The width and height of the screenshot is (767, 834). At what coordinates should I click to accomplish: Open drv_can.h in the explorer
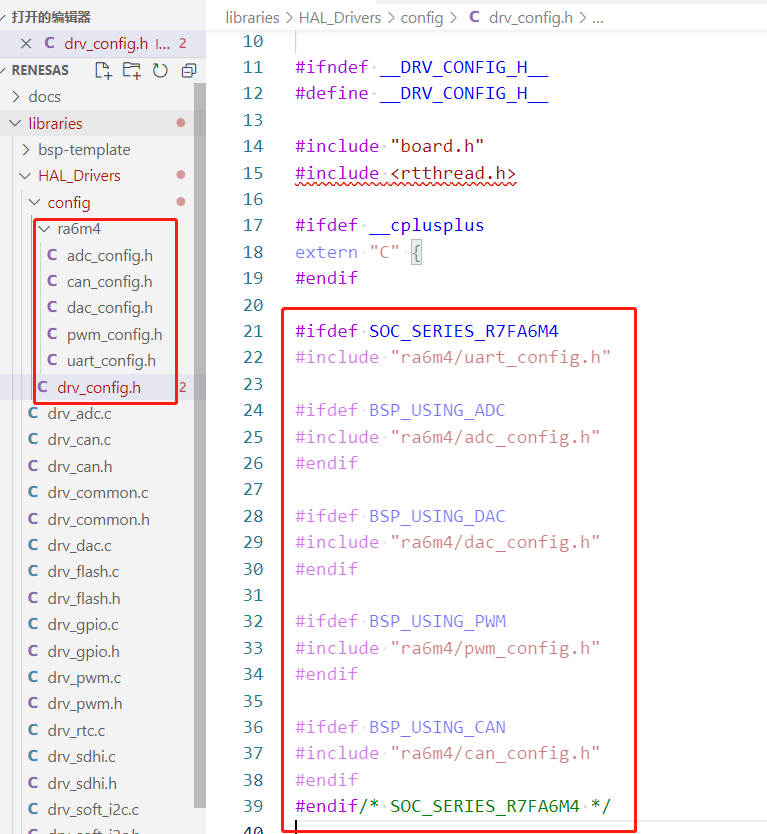79,466
